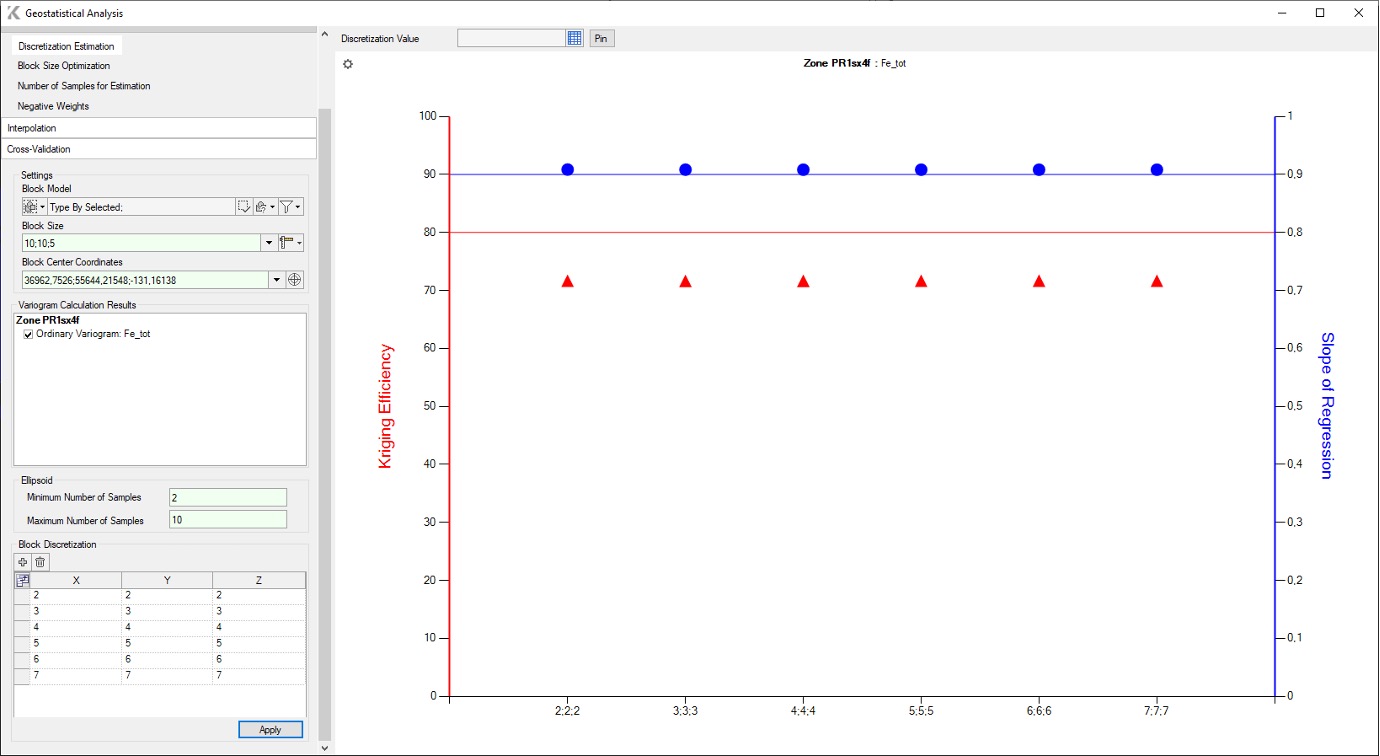Click the crosshair icon beside Block Center Coordinates
The height and width of the screenshot is (756, 1380).
point(294,279)
